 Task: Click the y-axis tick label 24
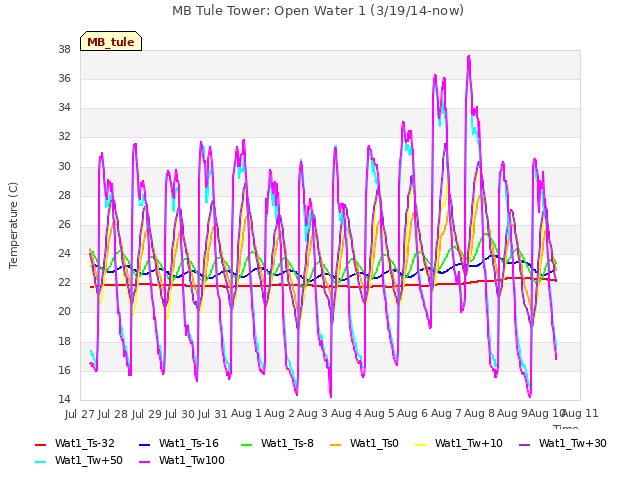64,254
